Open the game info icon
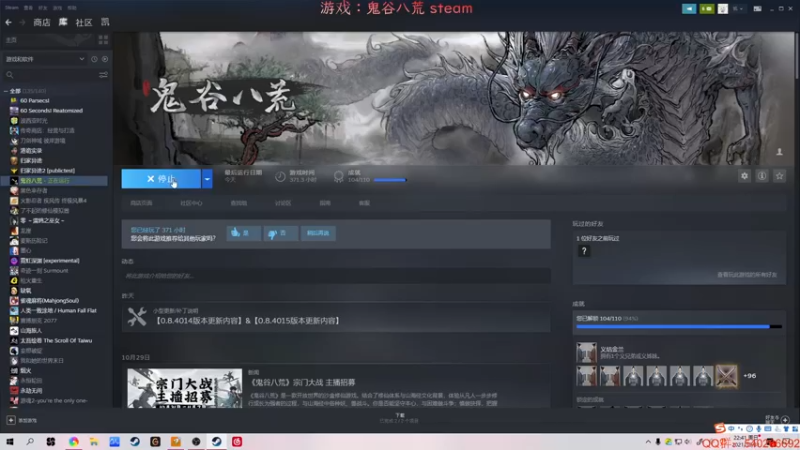Image resolution: width=800 pixels, height=450 pixels. coord(762,176)
